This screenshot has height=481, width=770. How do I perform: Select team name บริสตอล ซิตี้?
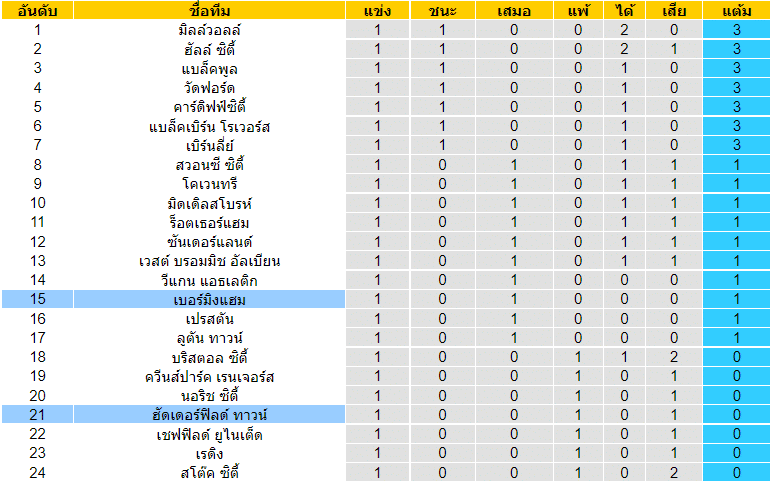(x=209, y=357)
